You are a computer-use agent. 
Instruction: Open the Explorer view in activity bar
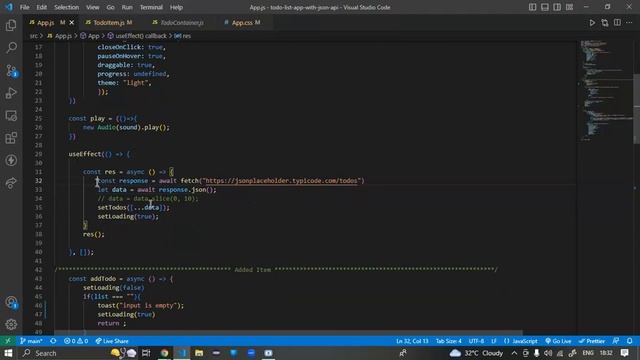point(11,25)
